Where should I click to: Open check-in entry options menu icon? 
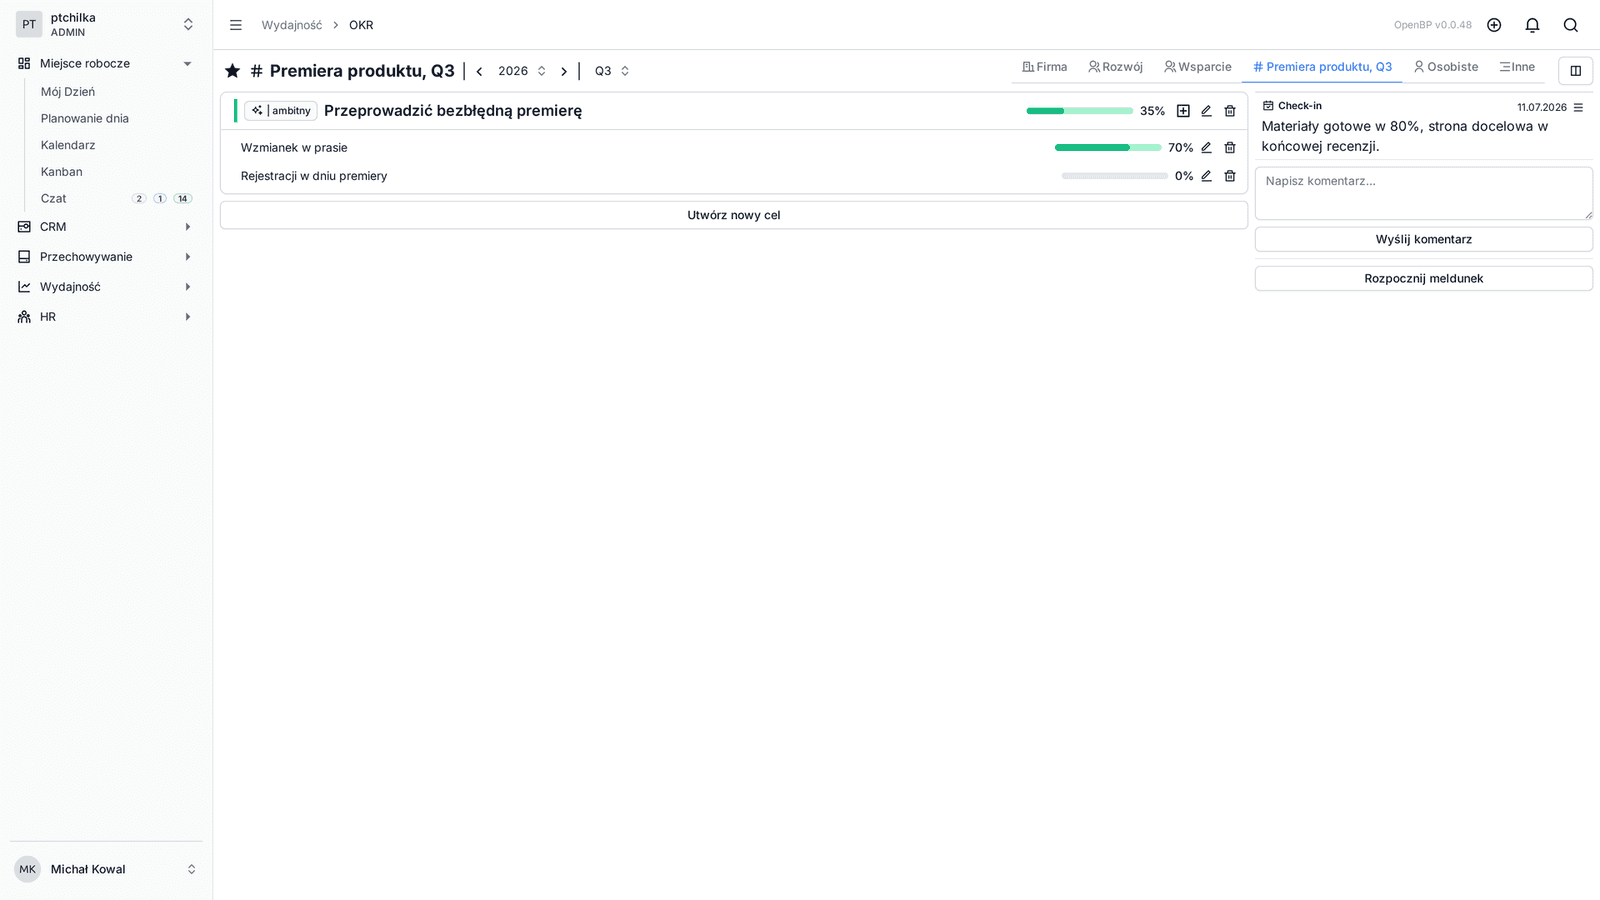coord(1578,107)
